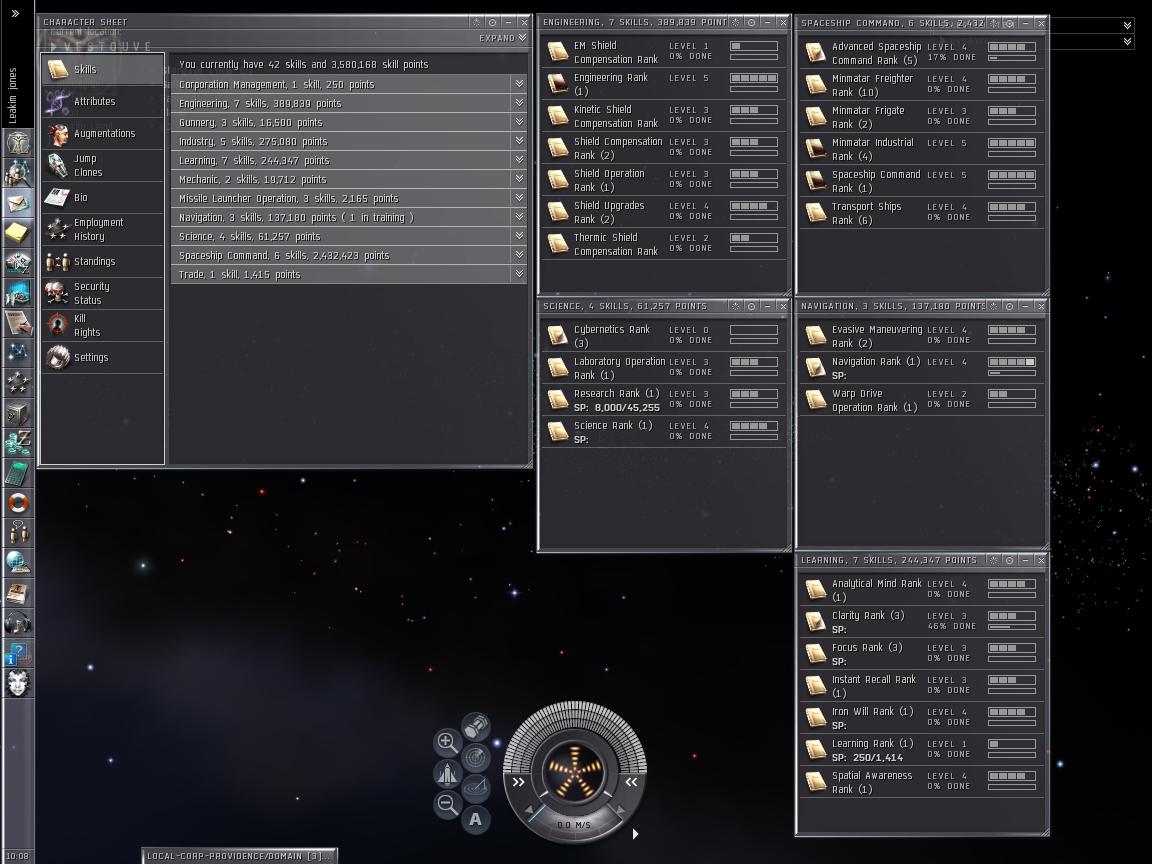The height and width of the screenshot is (864, 1152).
Task: Open the character sheet Vitruvian icon in sidebar
Action: coord(18,141)
